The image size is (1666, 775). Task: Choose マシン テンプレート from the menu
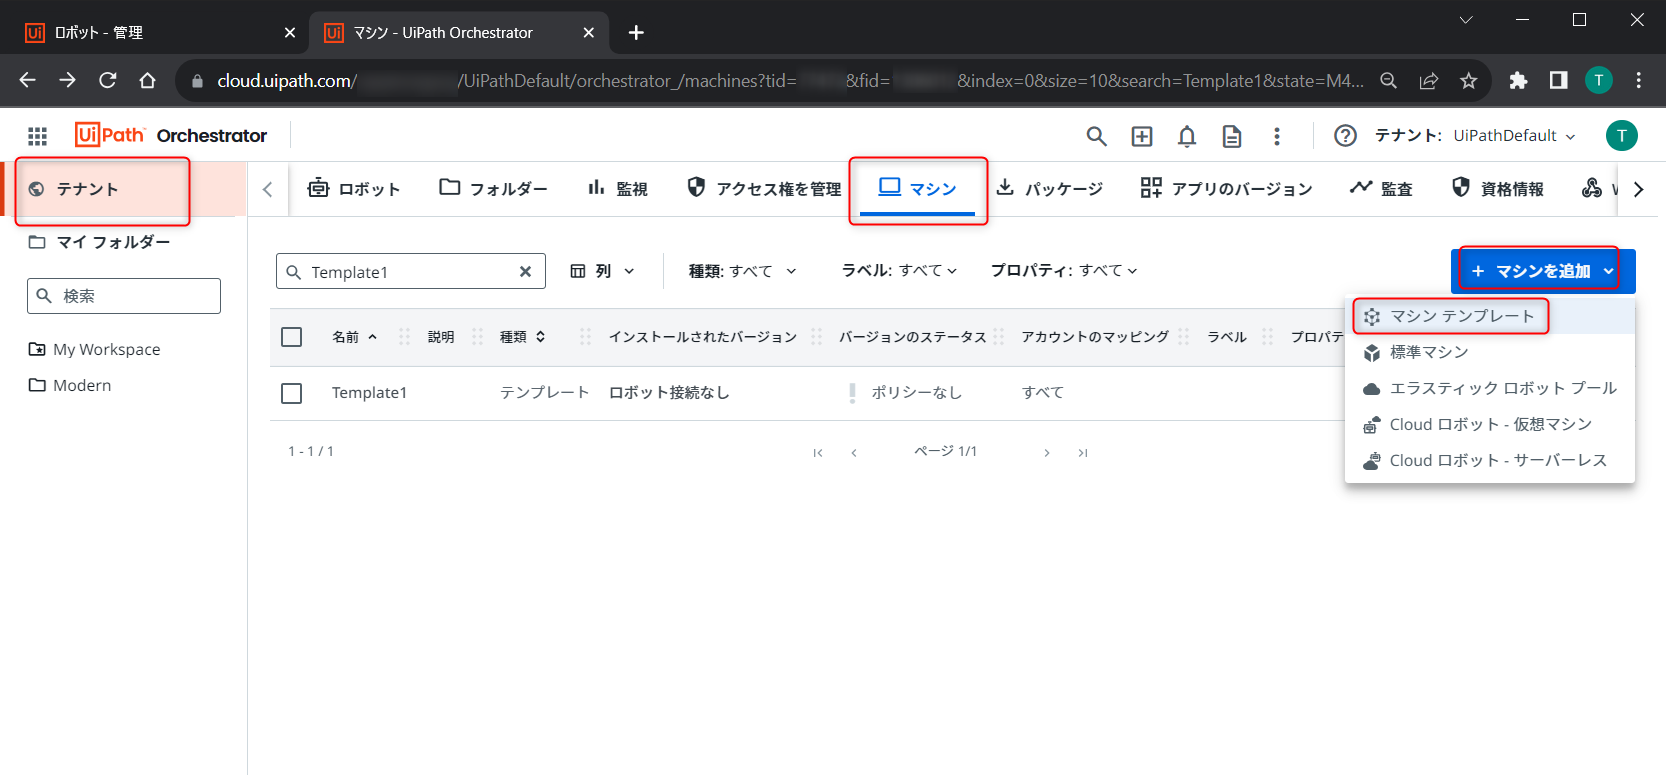pos(1490,316)
